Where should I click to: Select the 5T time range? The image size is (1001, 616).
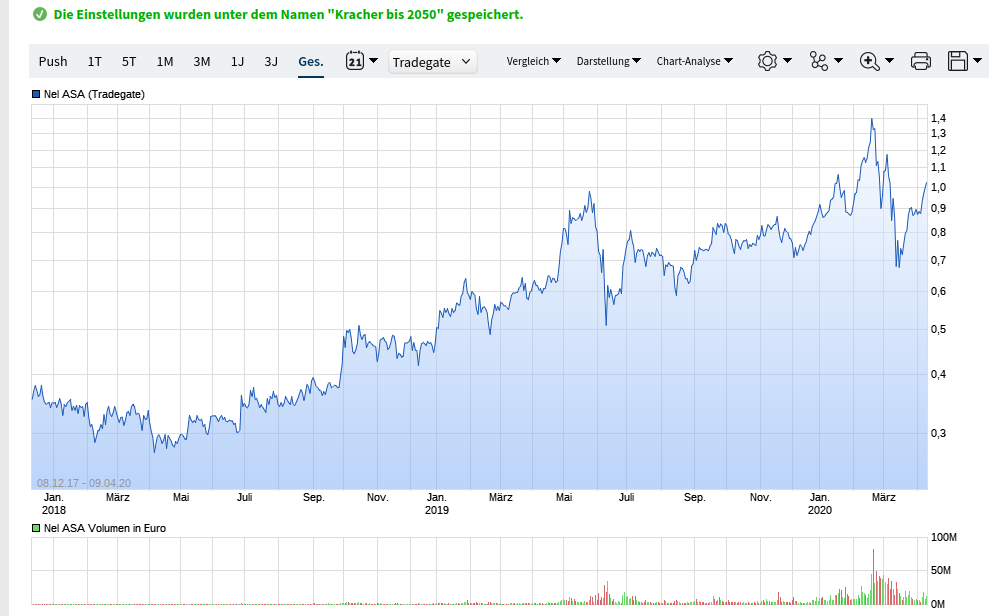129,61
